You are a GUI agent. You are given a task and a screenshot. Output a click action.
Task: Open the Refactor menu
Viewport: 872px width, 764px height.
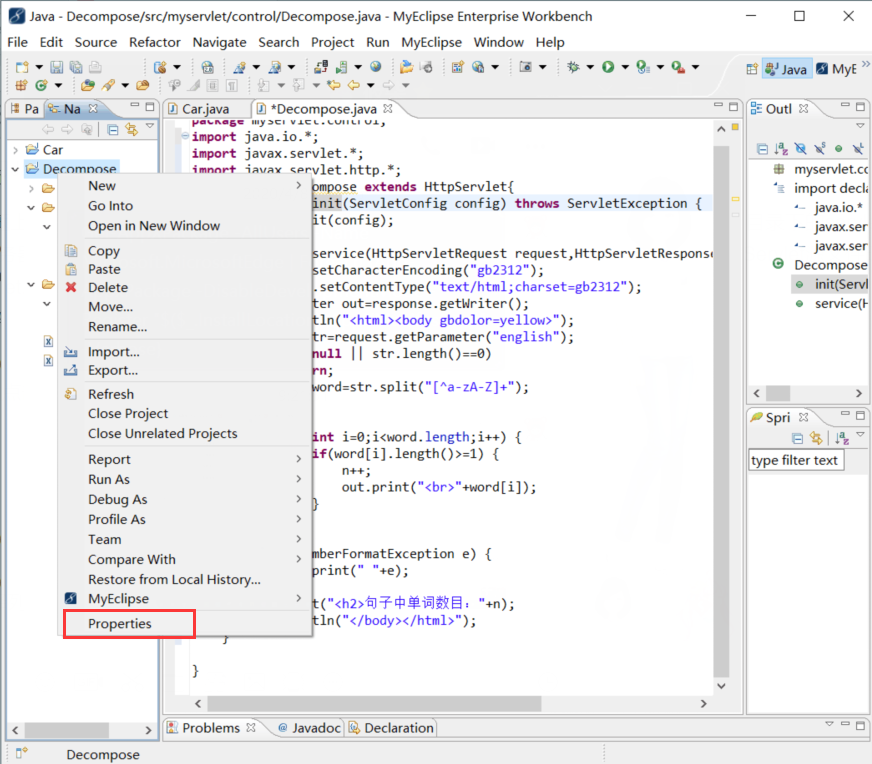pyautogui.click(x=154, y=42)
